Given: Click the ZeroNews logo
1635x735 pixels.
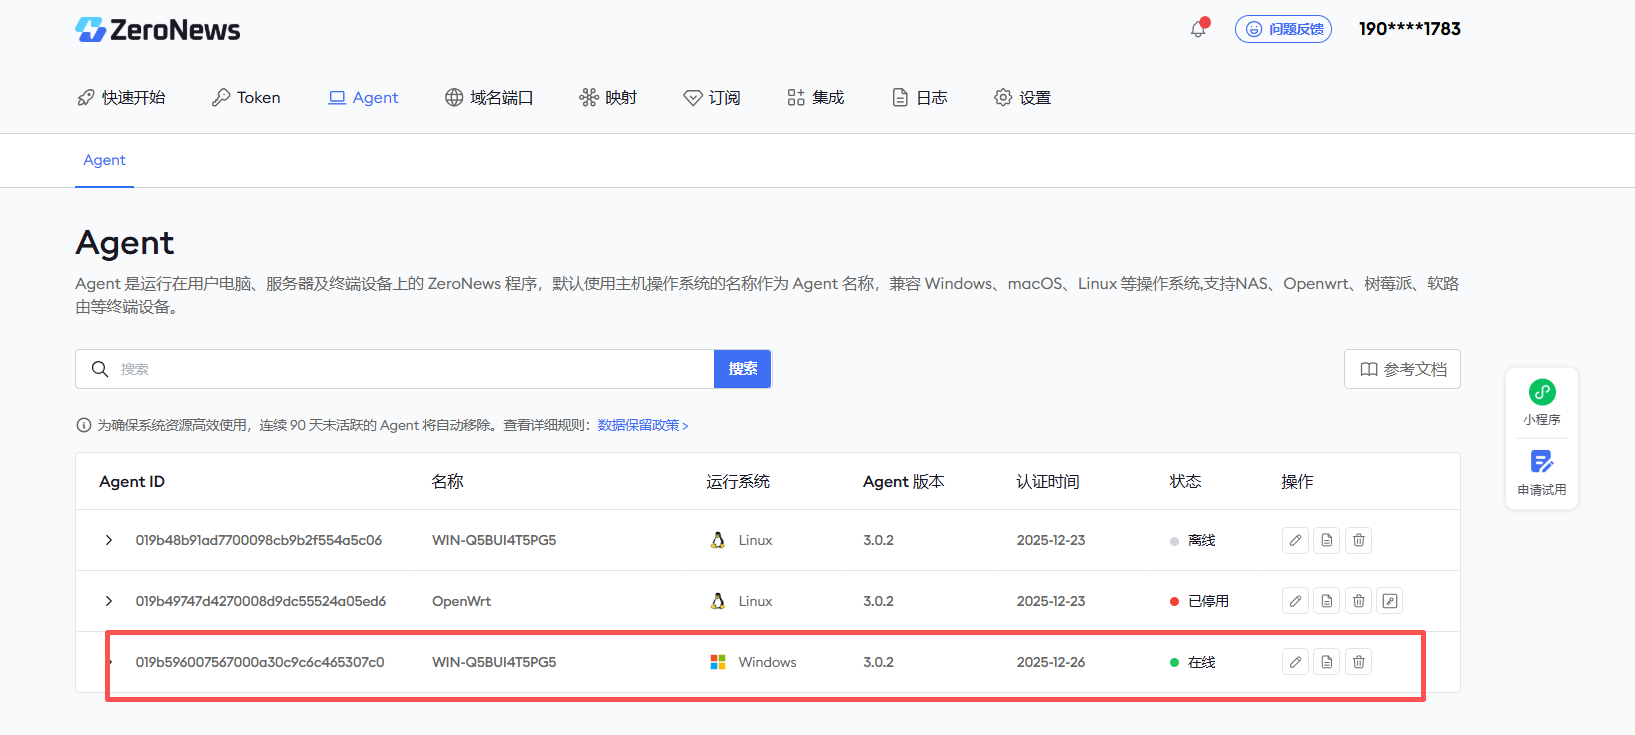Looking at the screenshot, I should point(158,30).
